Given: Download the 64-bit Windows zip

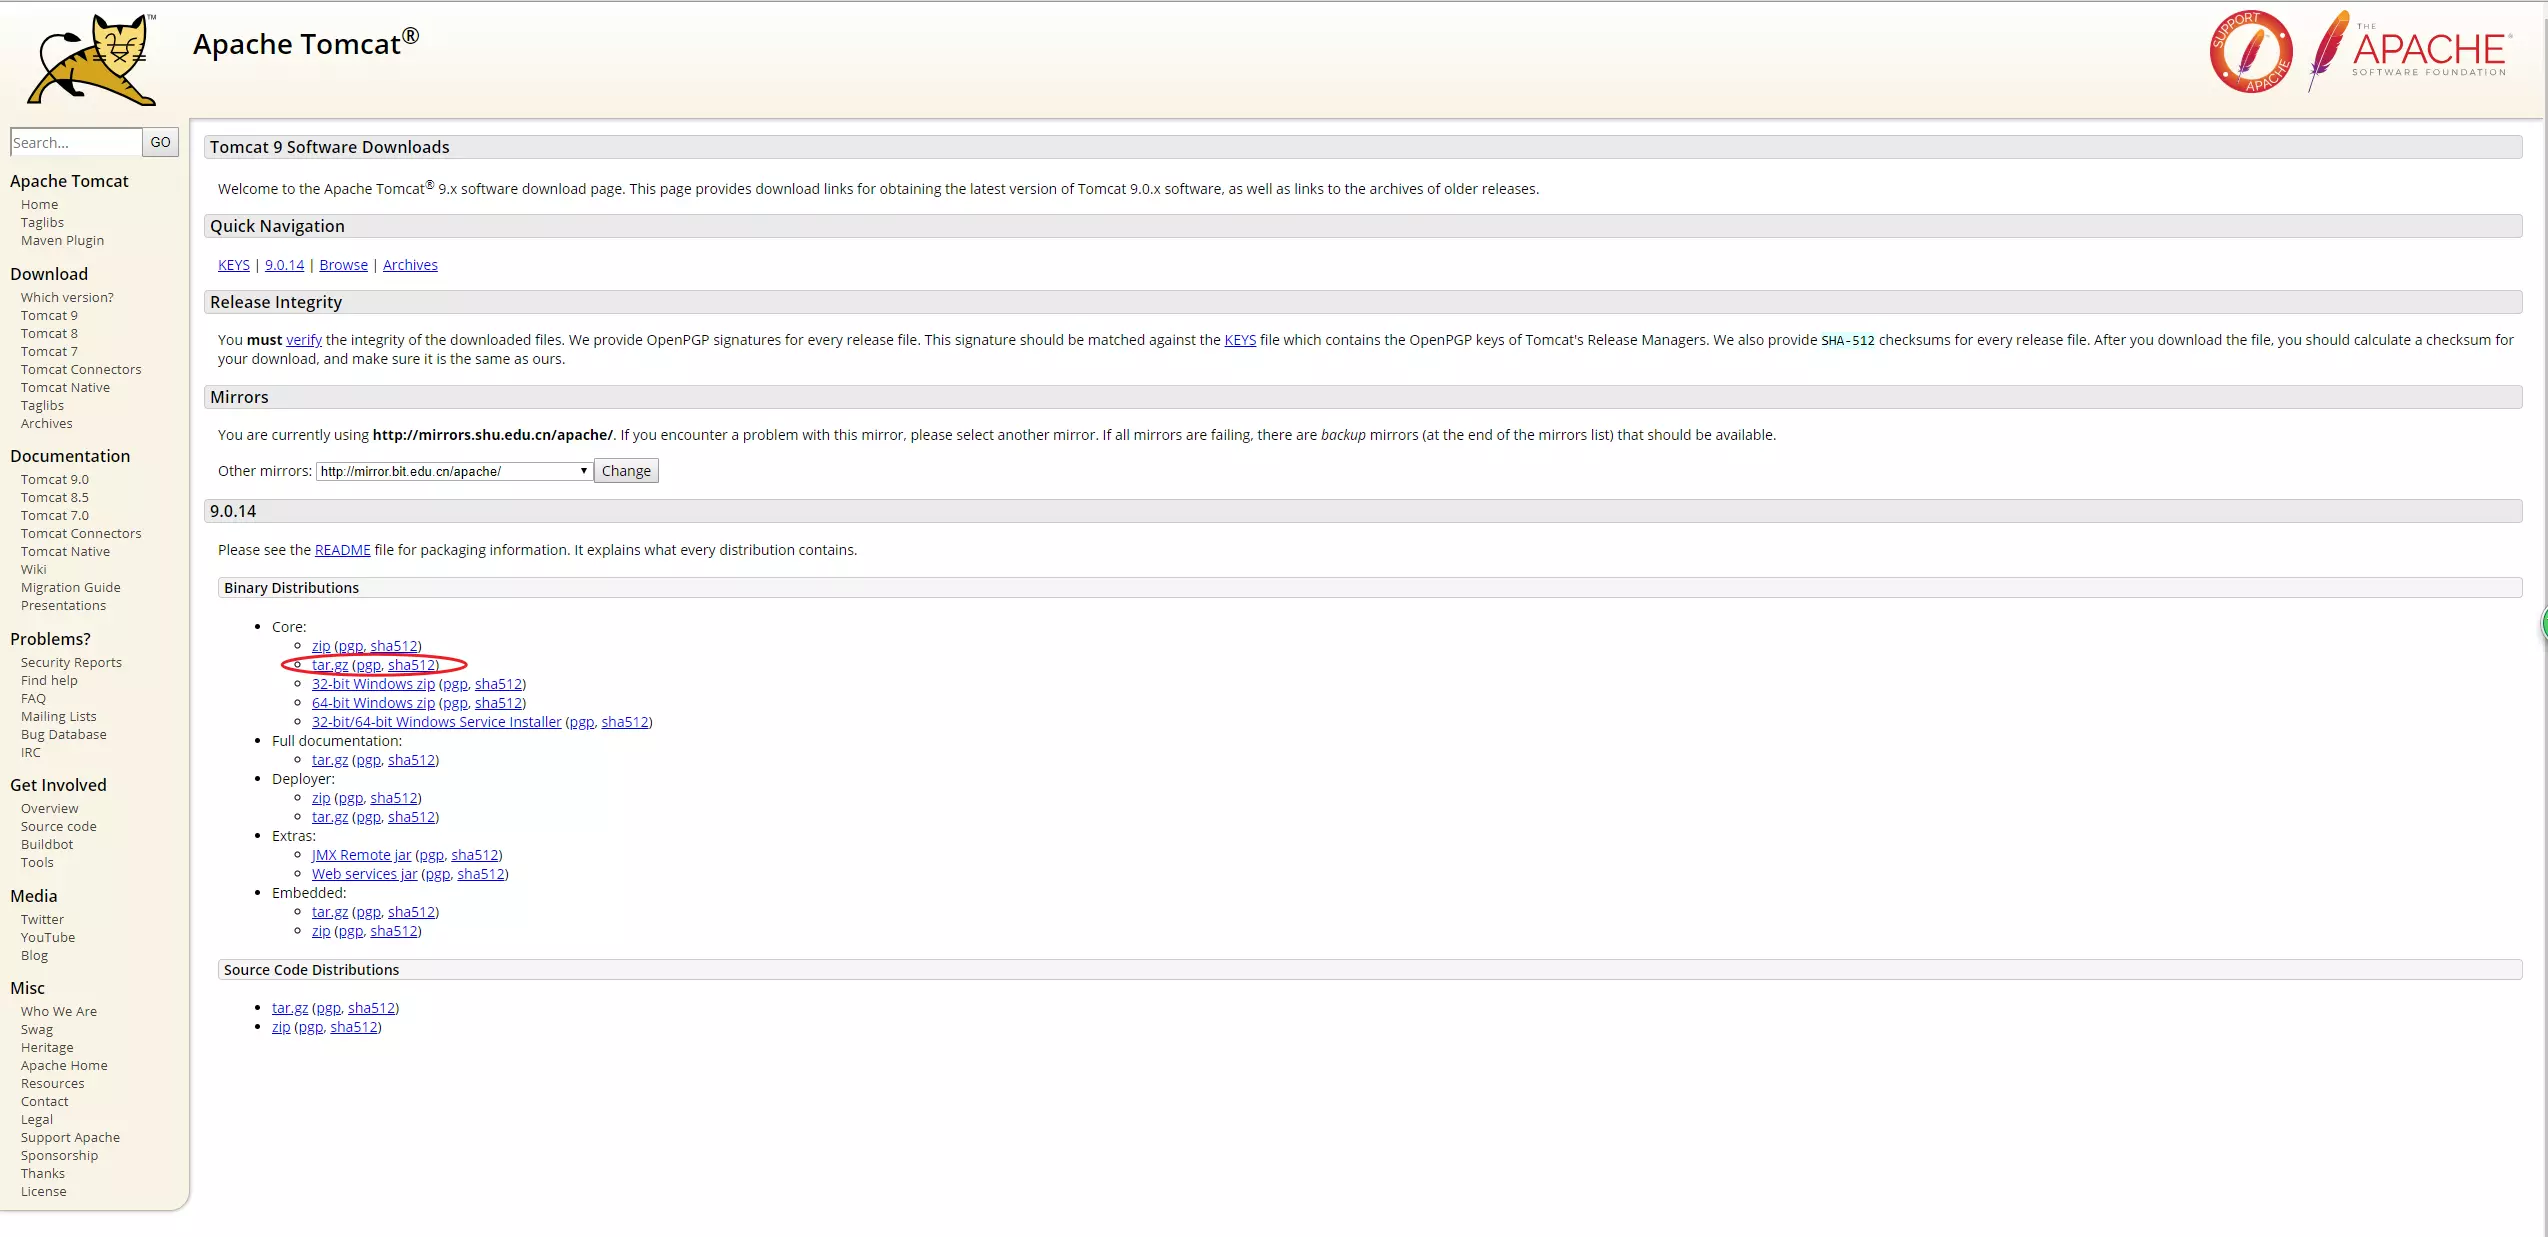Looking at the screenshot, I should [x=373, y=703].
